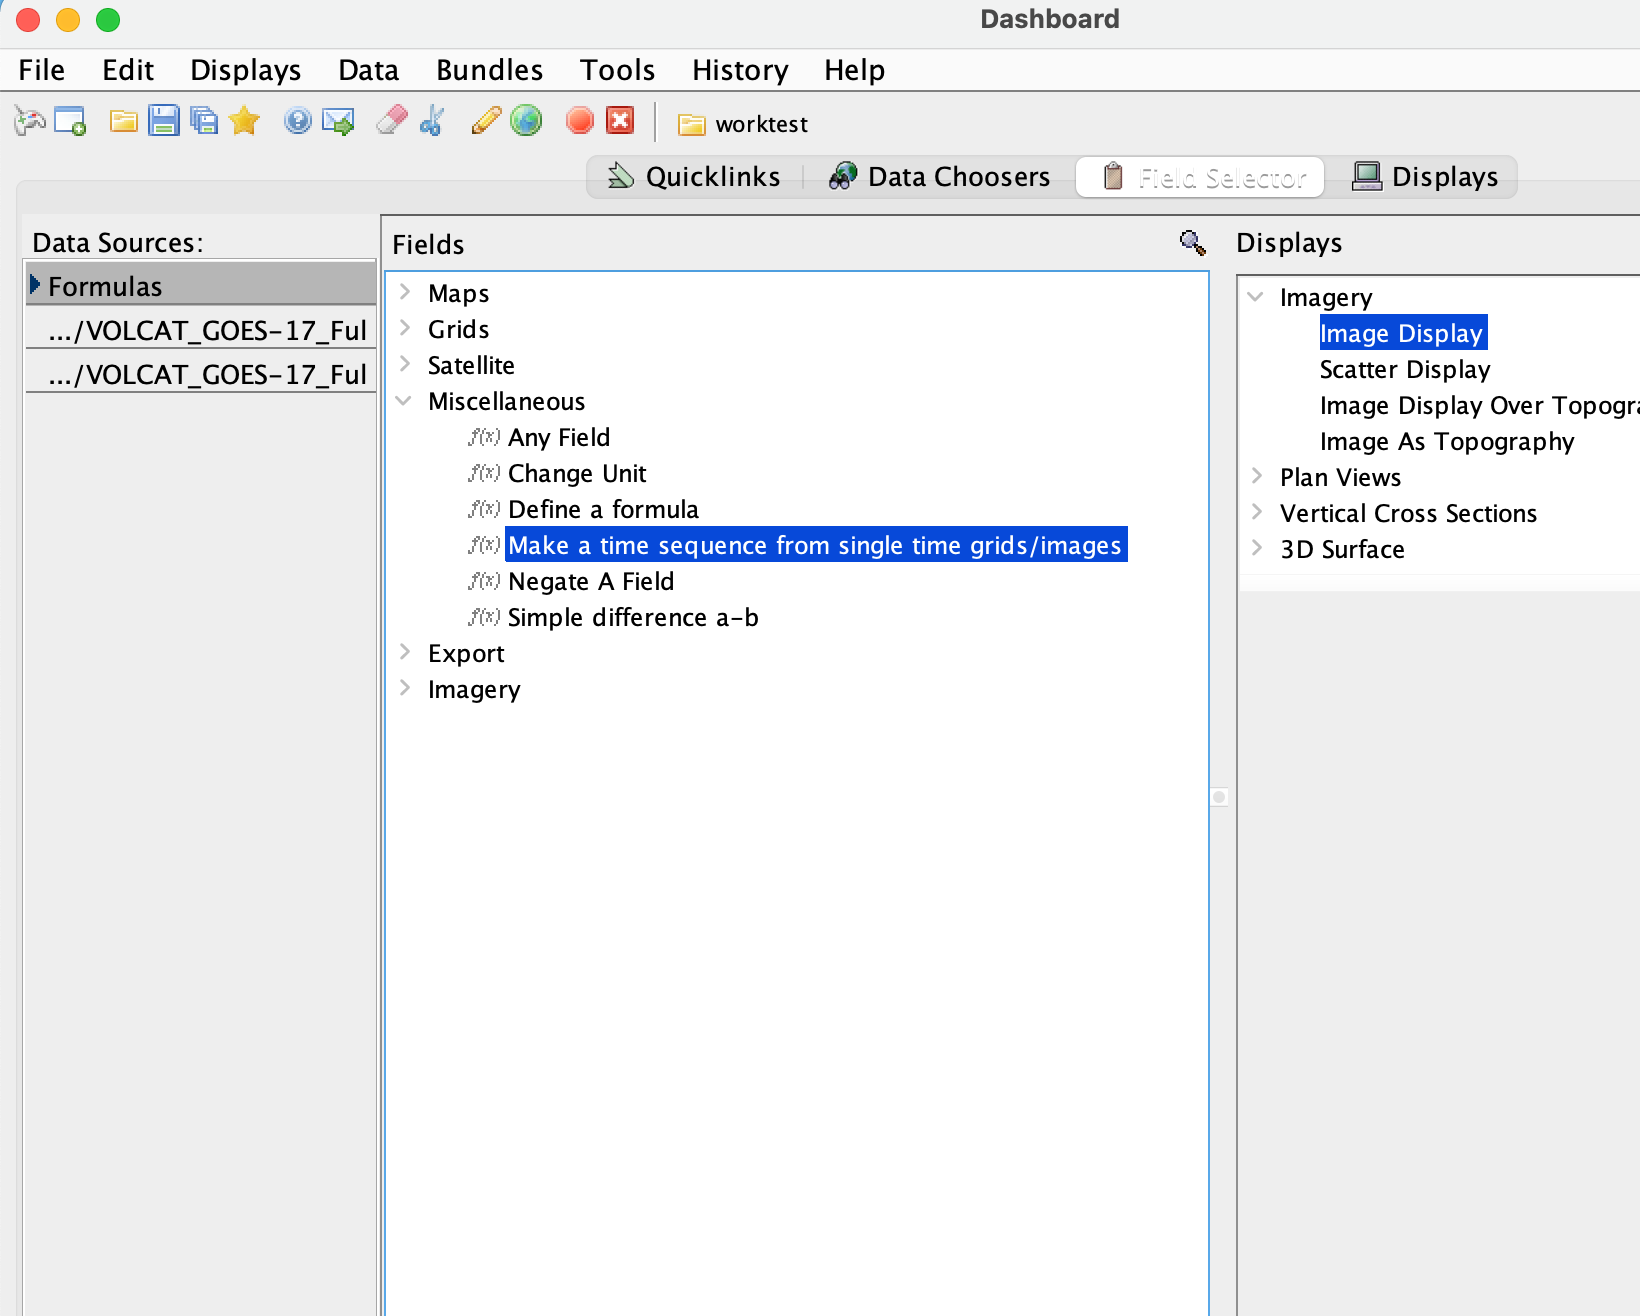
Task: Click the yellow star favorites icon
Action: [244, 122]
